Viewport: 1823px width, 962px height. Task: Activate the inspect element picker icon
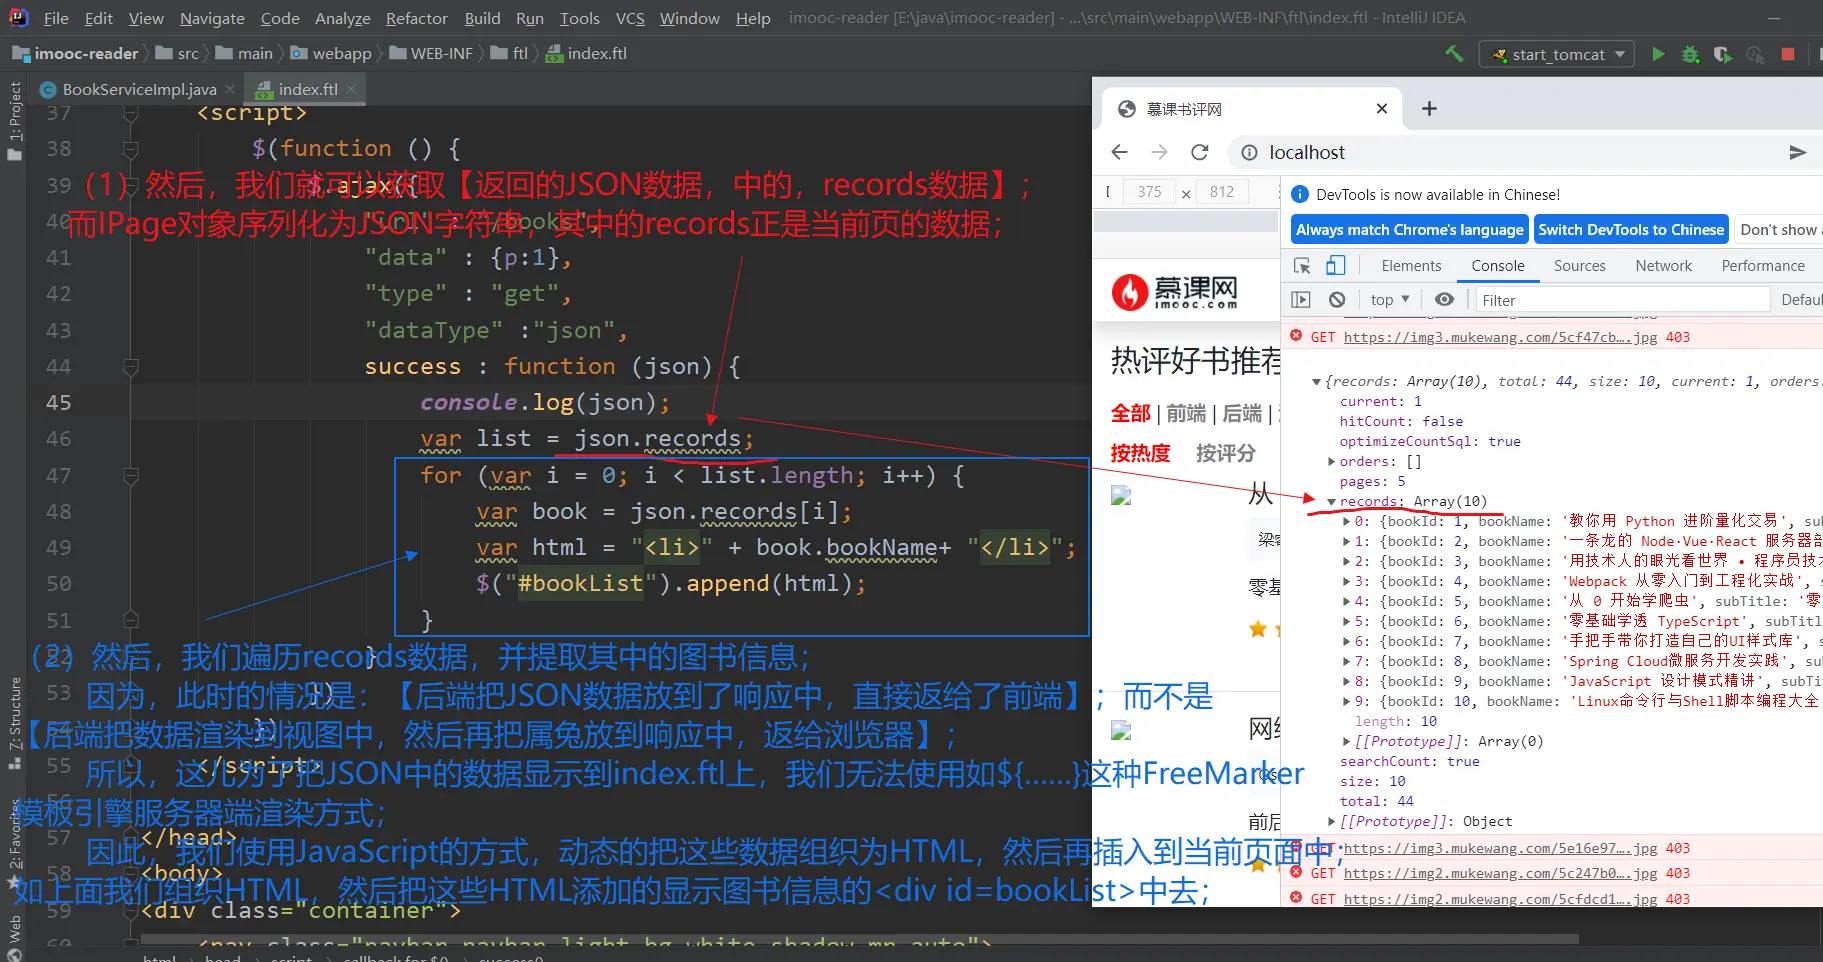[1302, 266]
